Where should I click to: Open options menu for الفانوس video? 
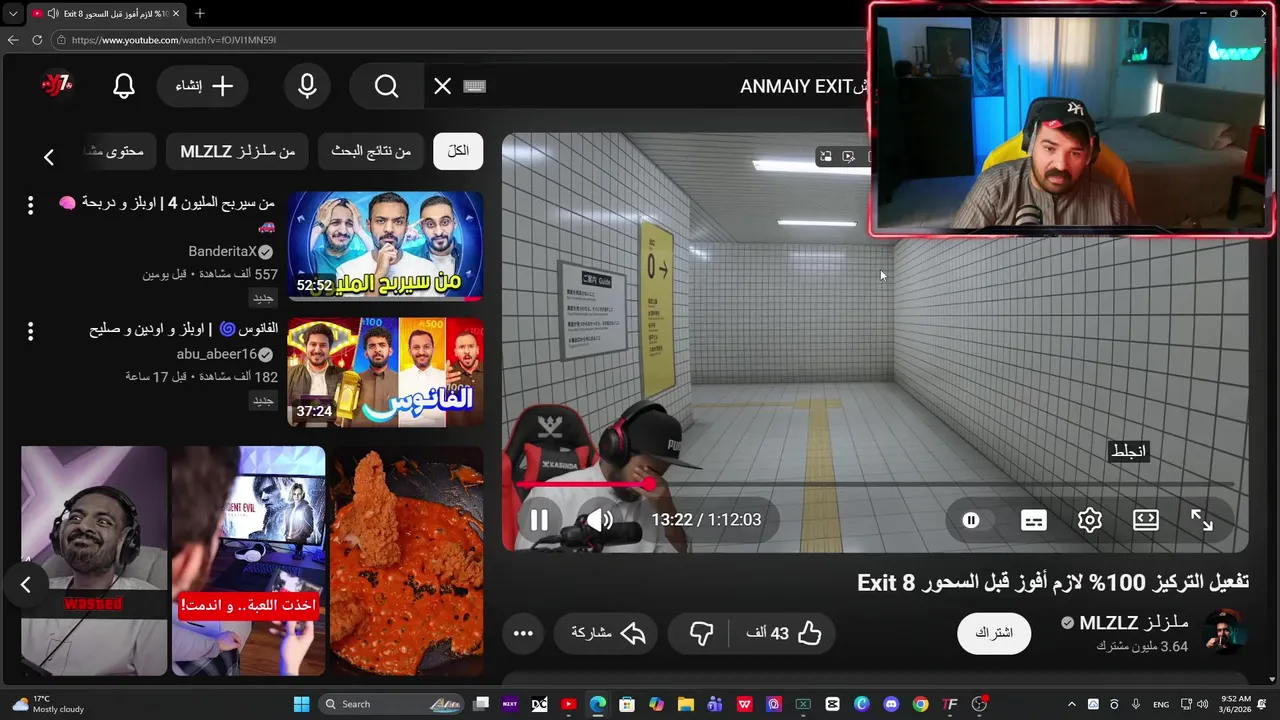point(30,331)
